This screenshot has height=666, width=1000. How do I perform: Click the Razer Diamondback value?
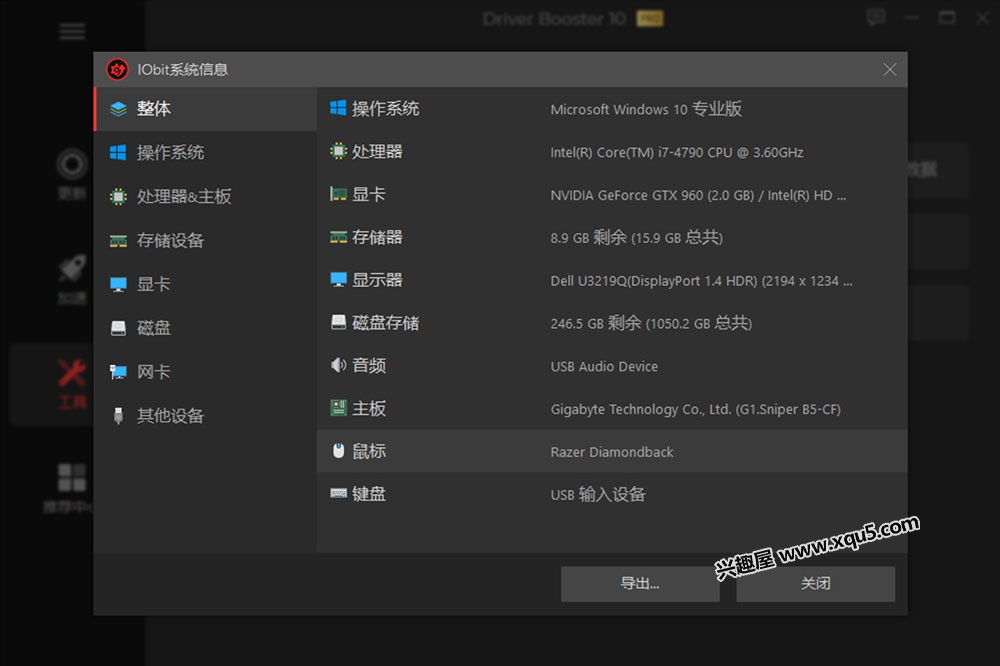tap(612, 452)
